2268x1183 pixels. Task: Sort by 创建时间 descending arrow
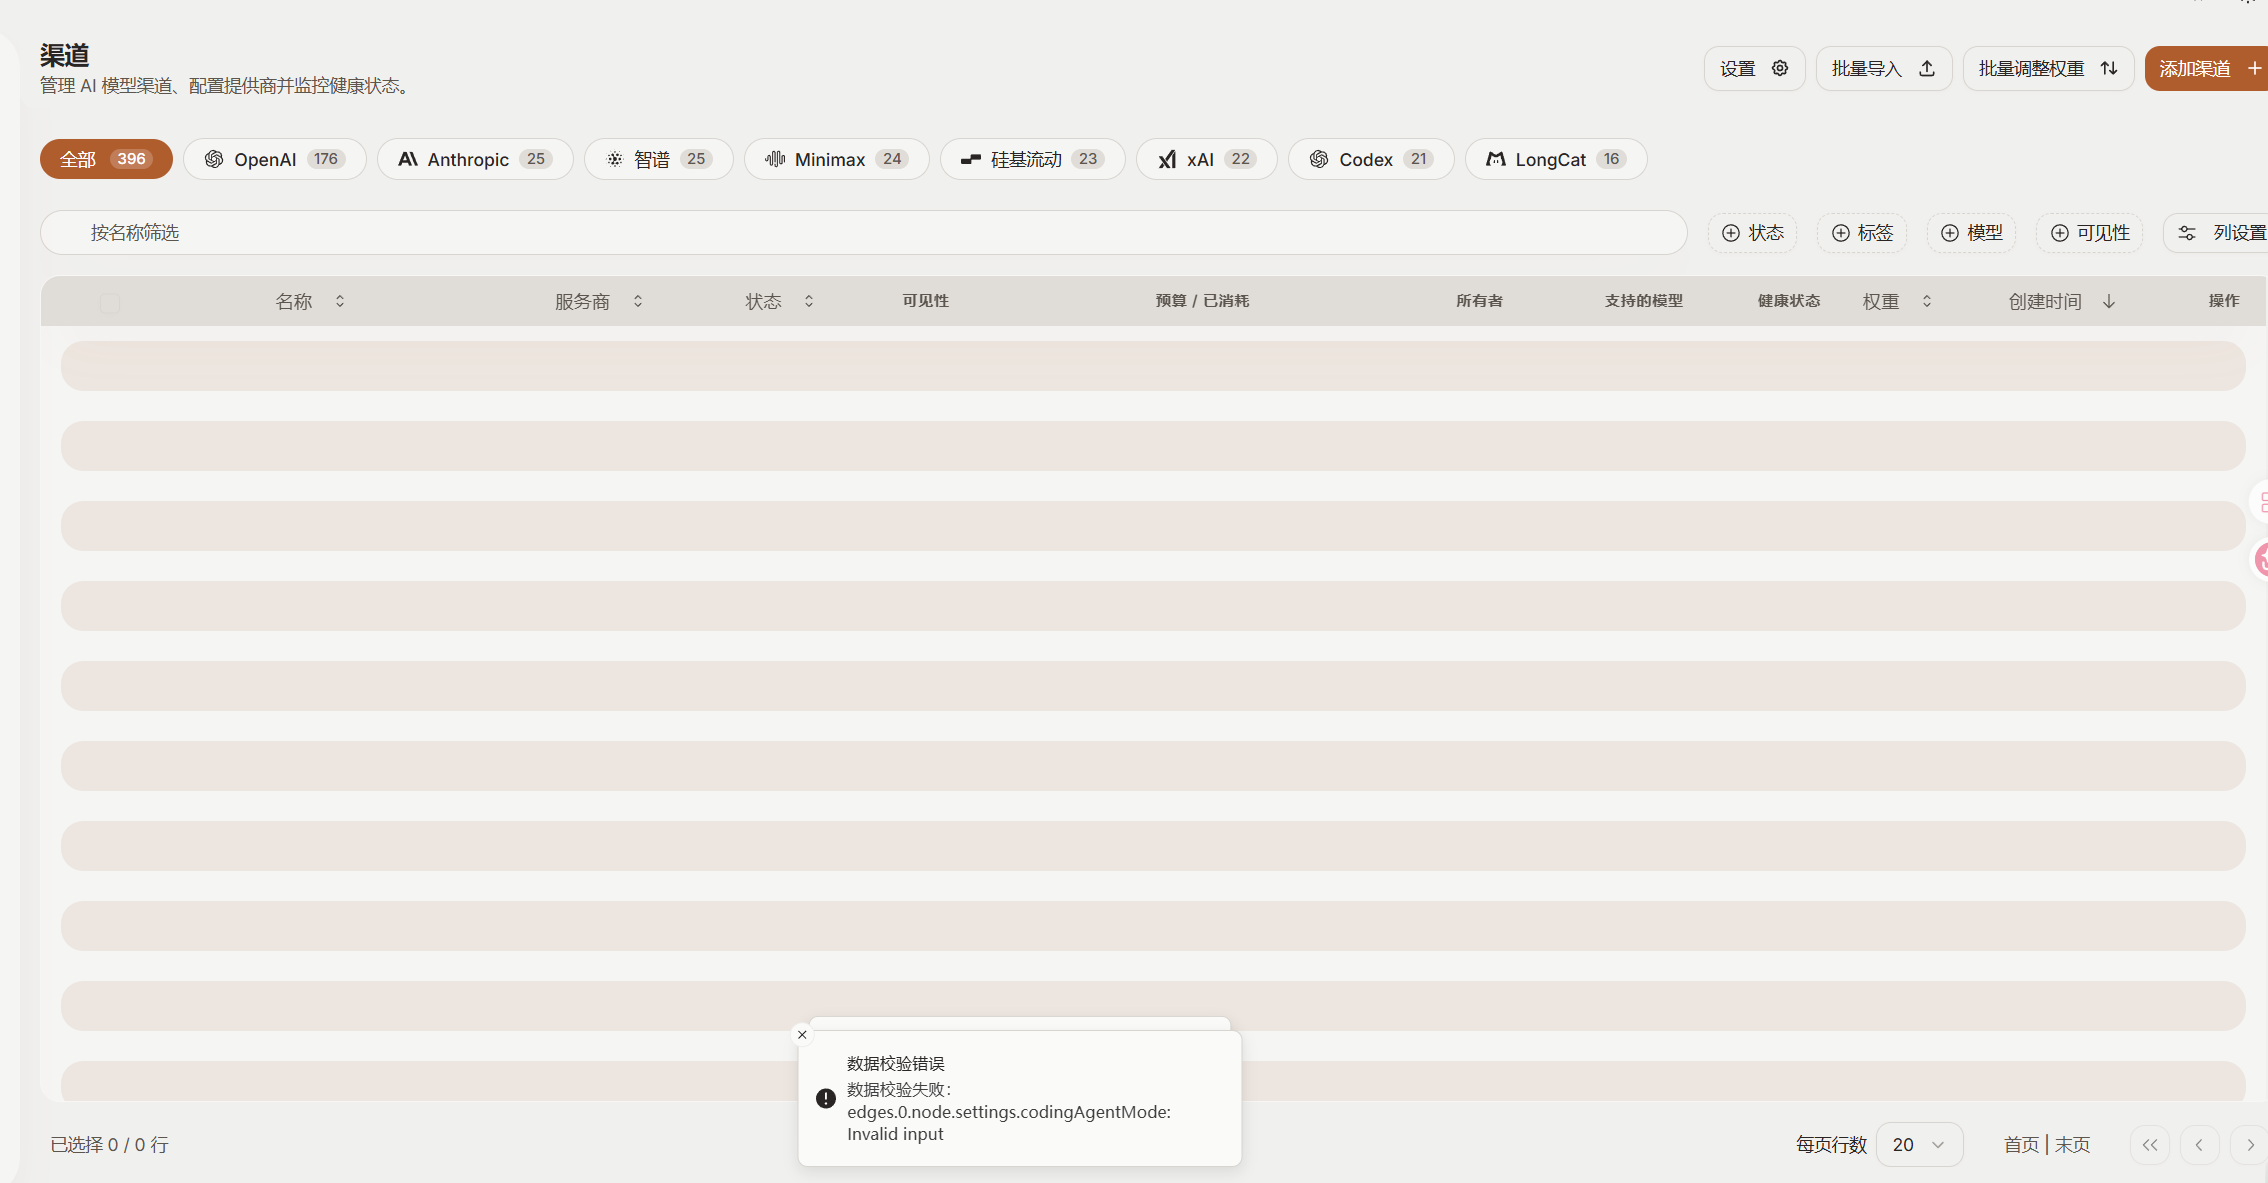(x=2109, y=302)
